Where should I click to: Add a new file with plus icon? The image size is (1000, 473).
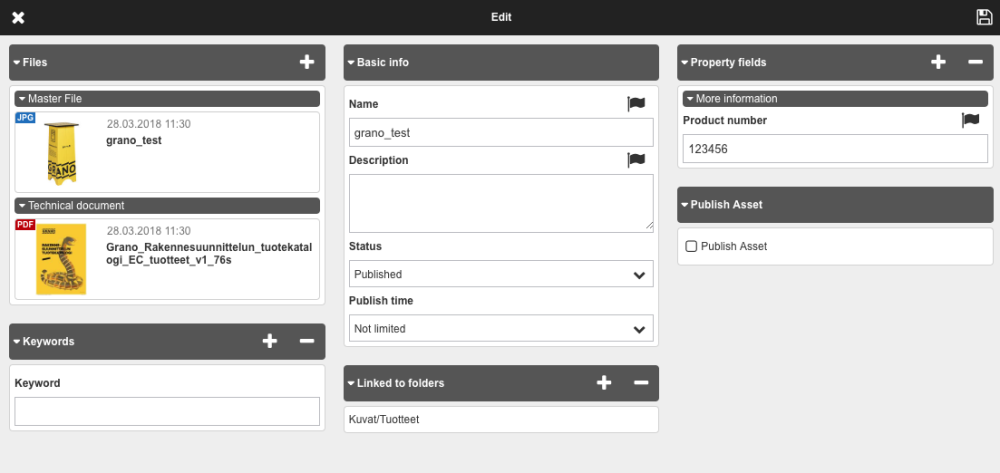(x=307, y=62)
